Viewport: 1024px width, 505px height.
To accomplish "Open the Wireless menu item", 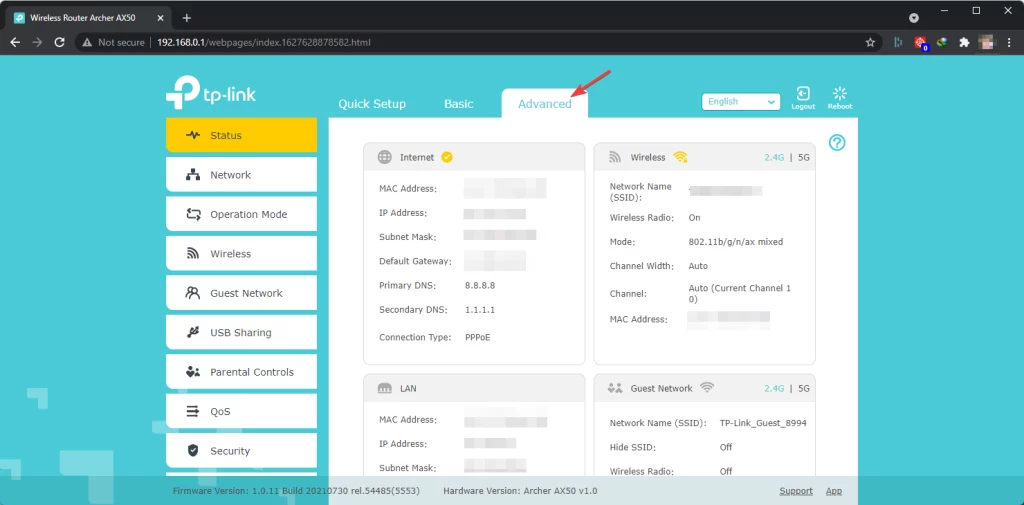I will (241, 253).
